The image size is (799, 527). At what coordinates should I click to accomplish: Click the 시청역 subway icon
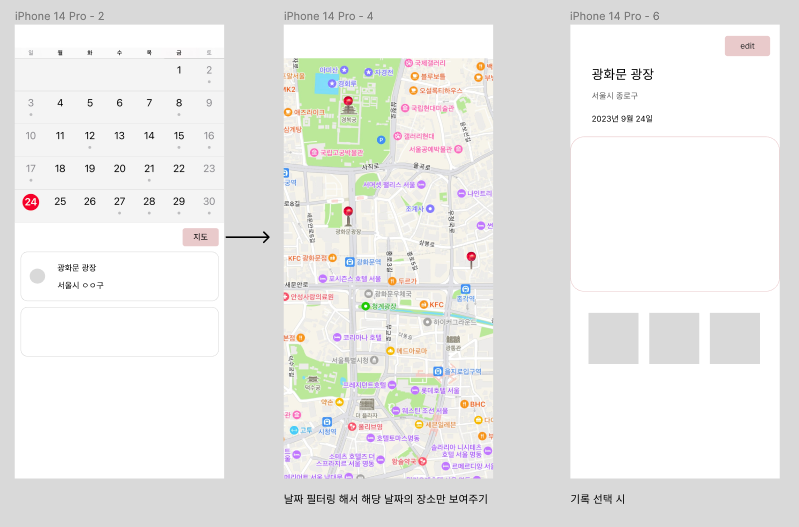click(x=327, y=422)
